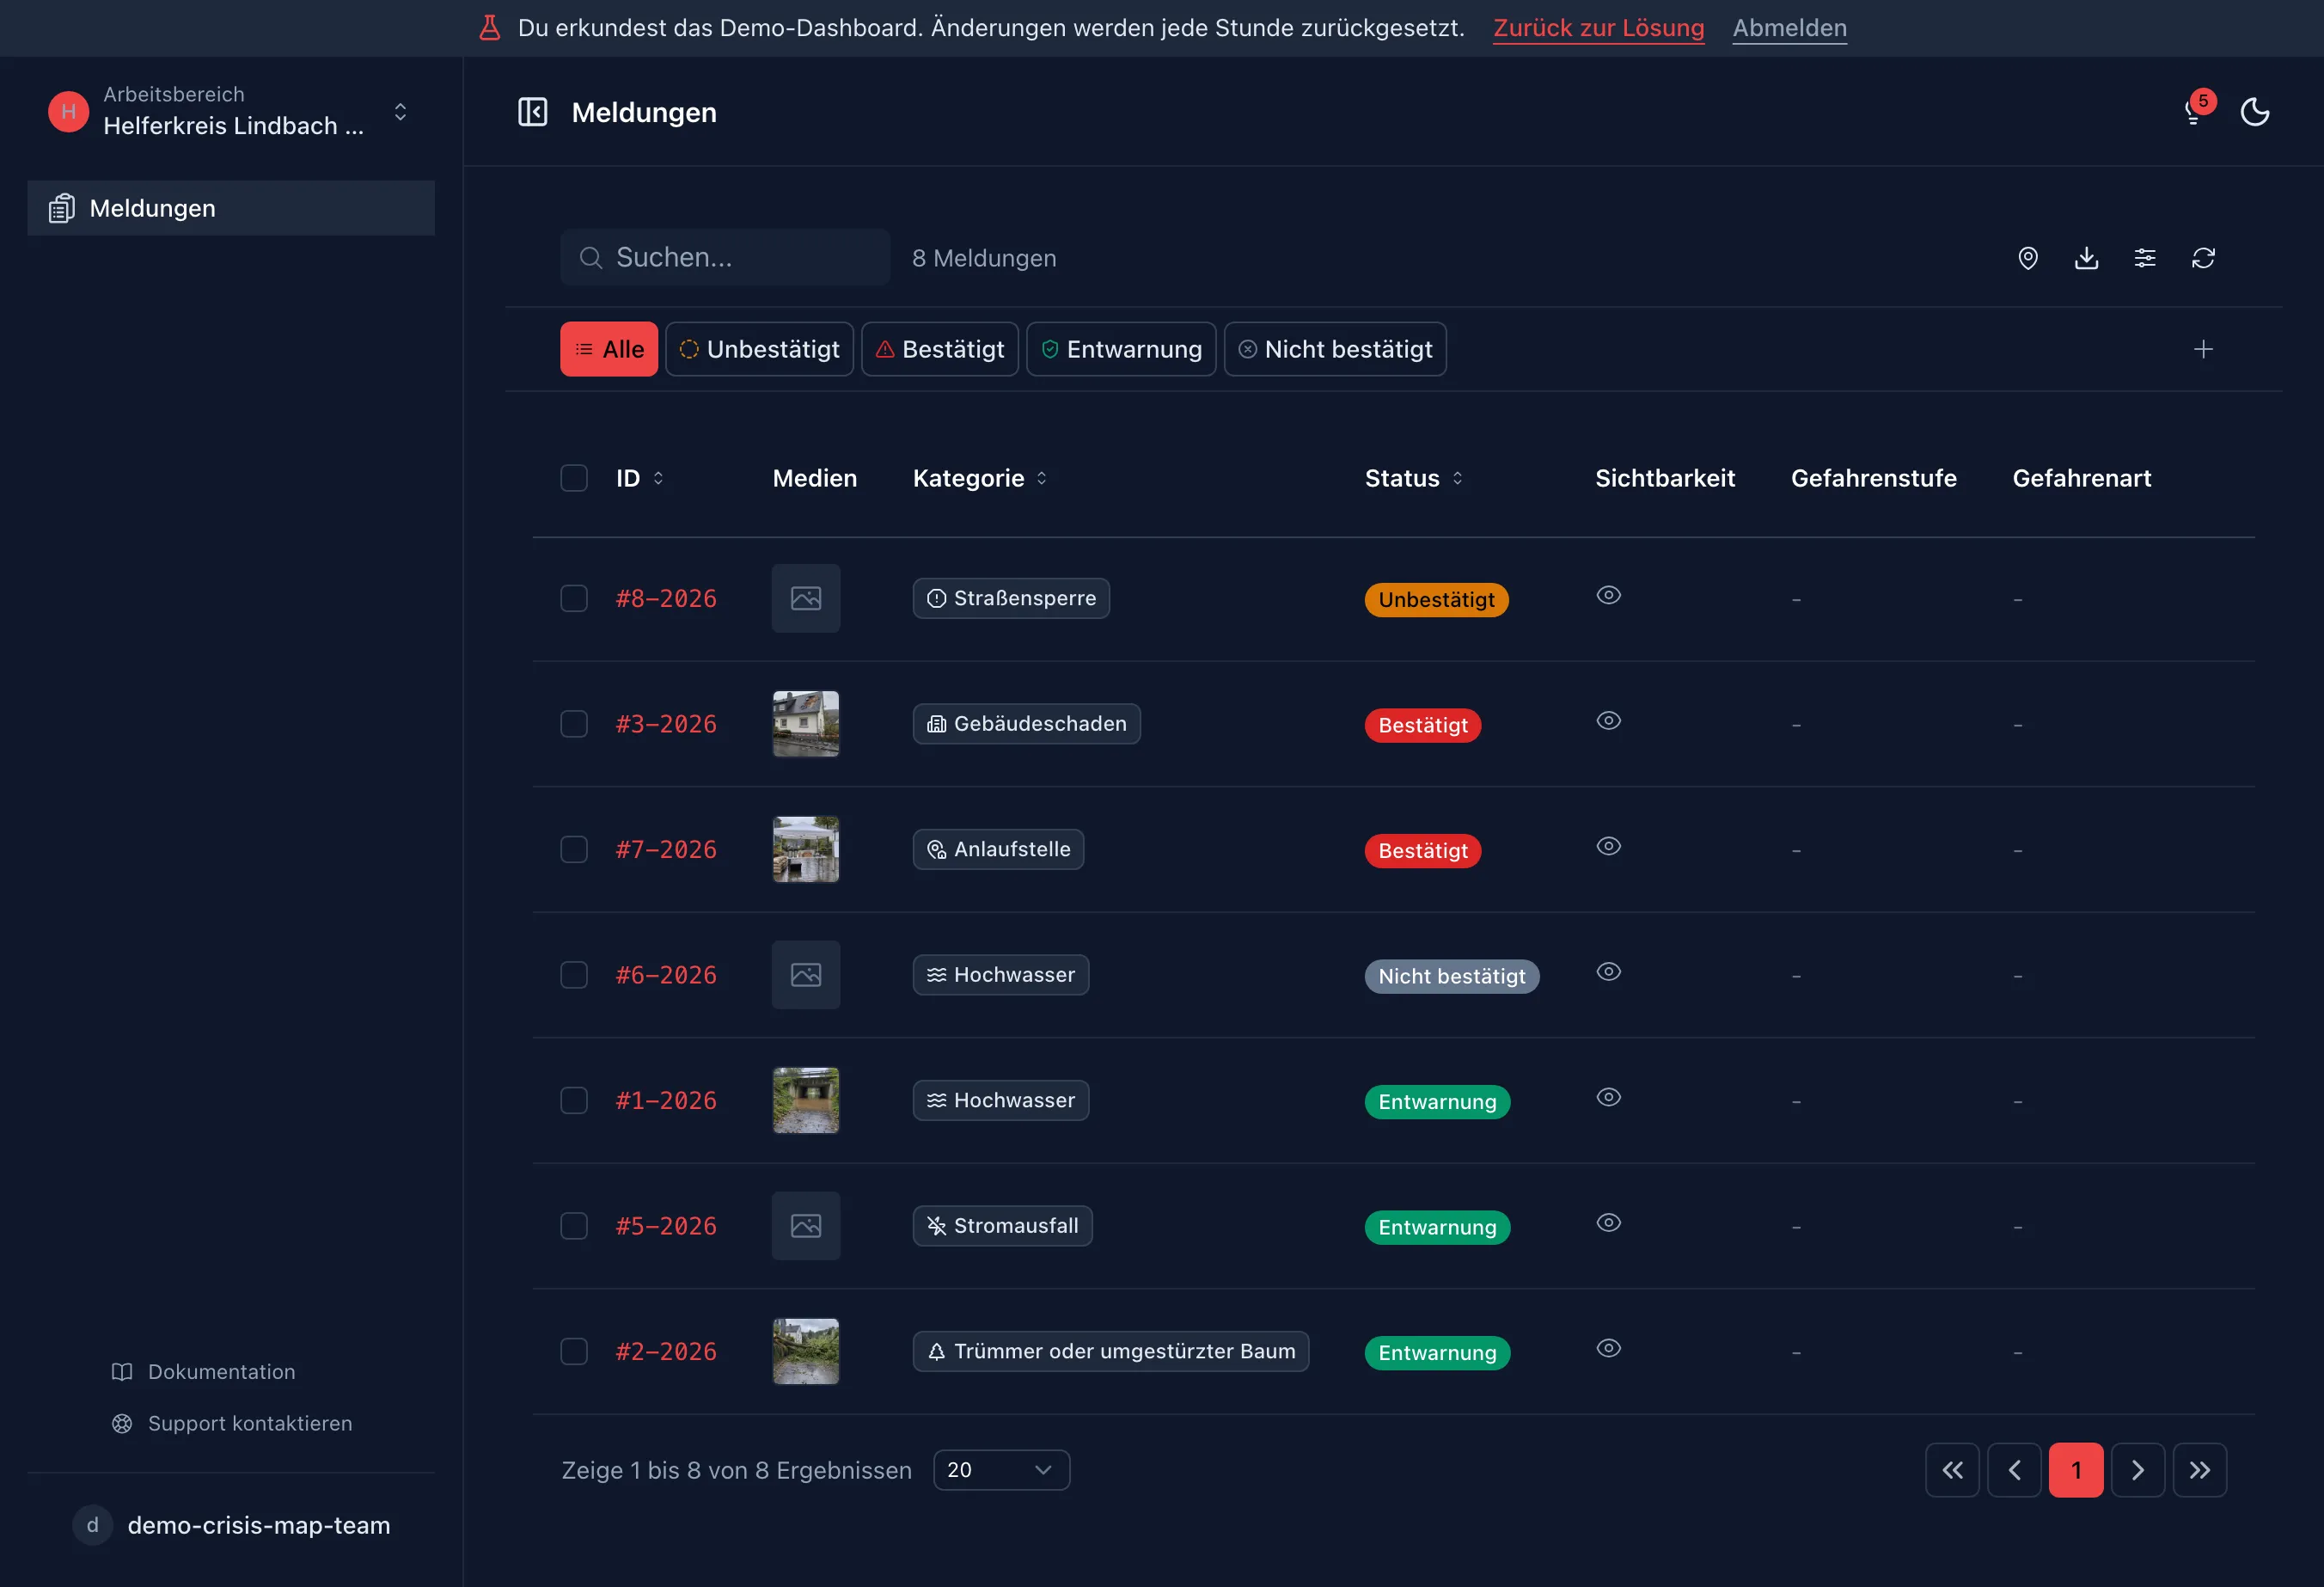Image resolution: width=2324 pixels, height=1587 pixels.
Task: Select the Nicht bestätigt filter tab
Action: 1335,349
